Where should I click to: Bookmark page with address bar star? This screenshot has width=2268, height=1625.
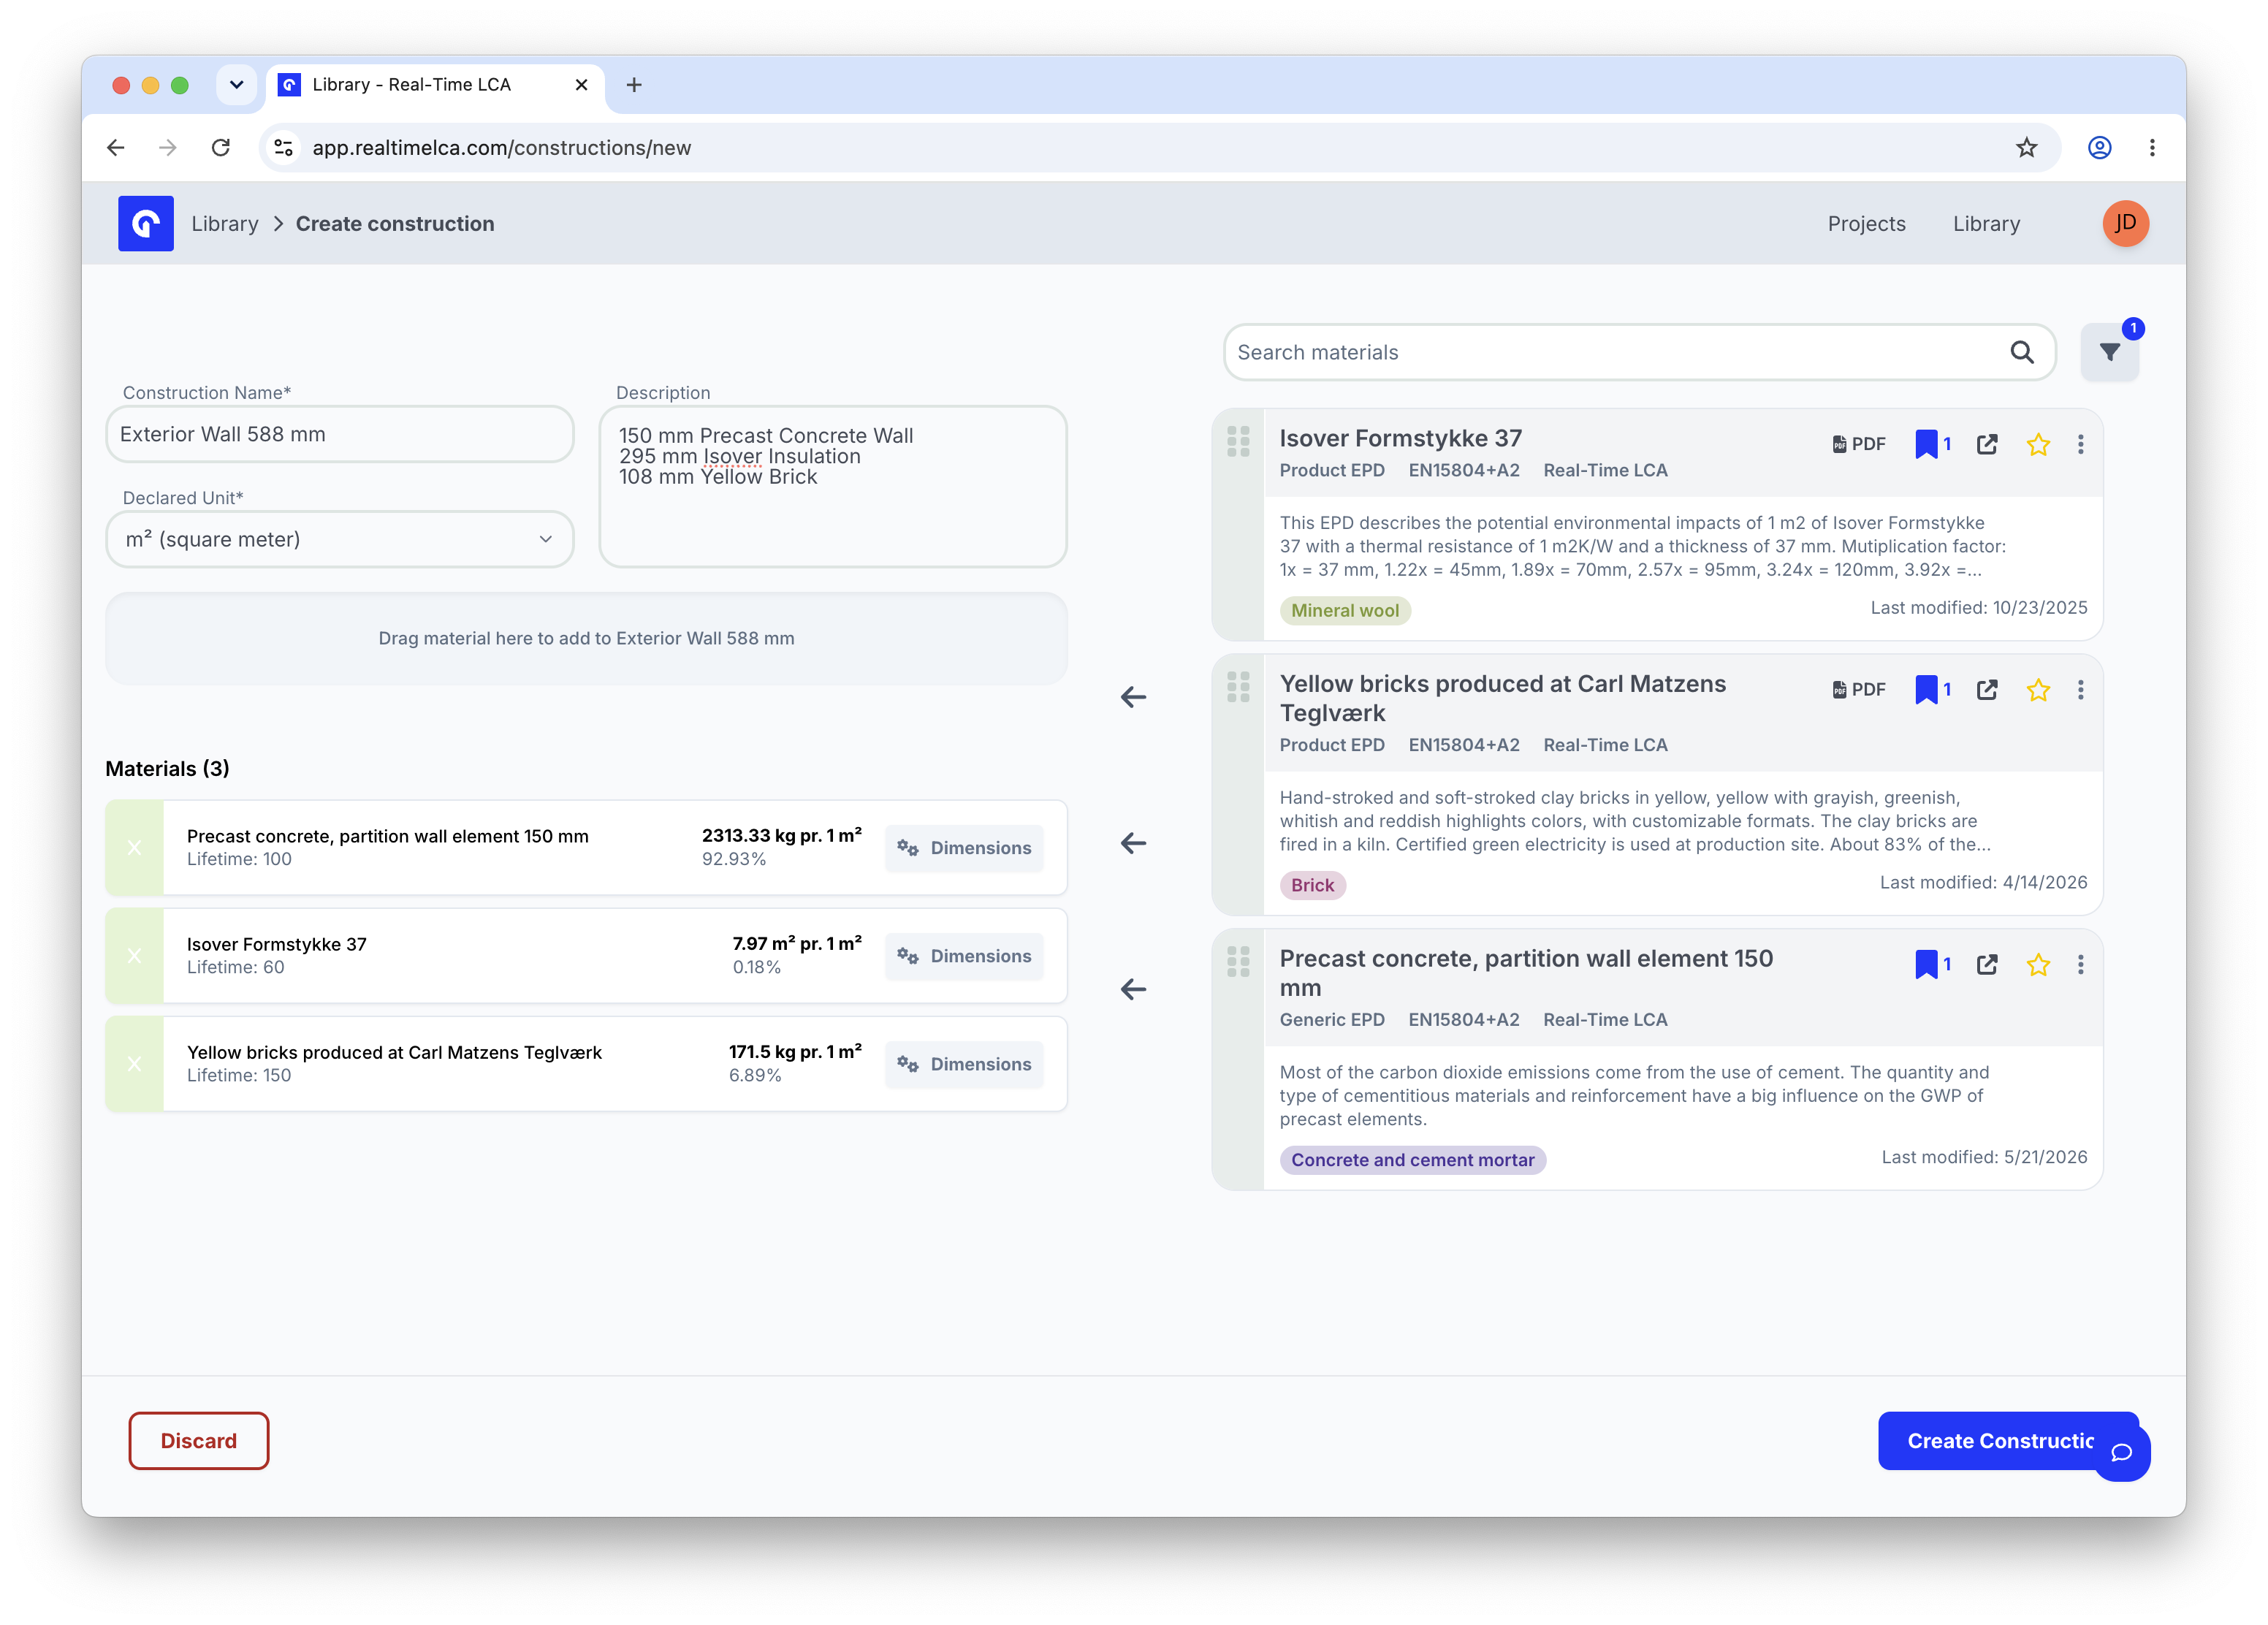point(2026,148)
